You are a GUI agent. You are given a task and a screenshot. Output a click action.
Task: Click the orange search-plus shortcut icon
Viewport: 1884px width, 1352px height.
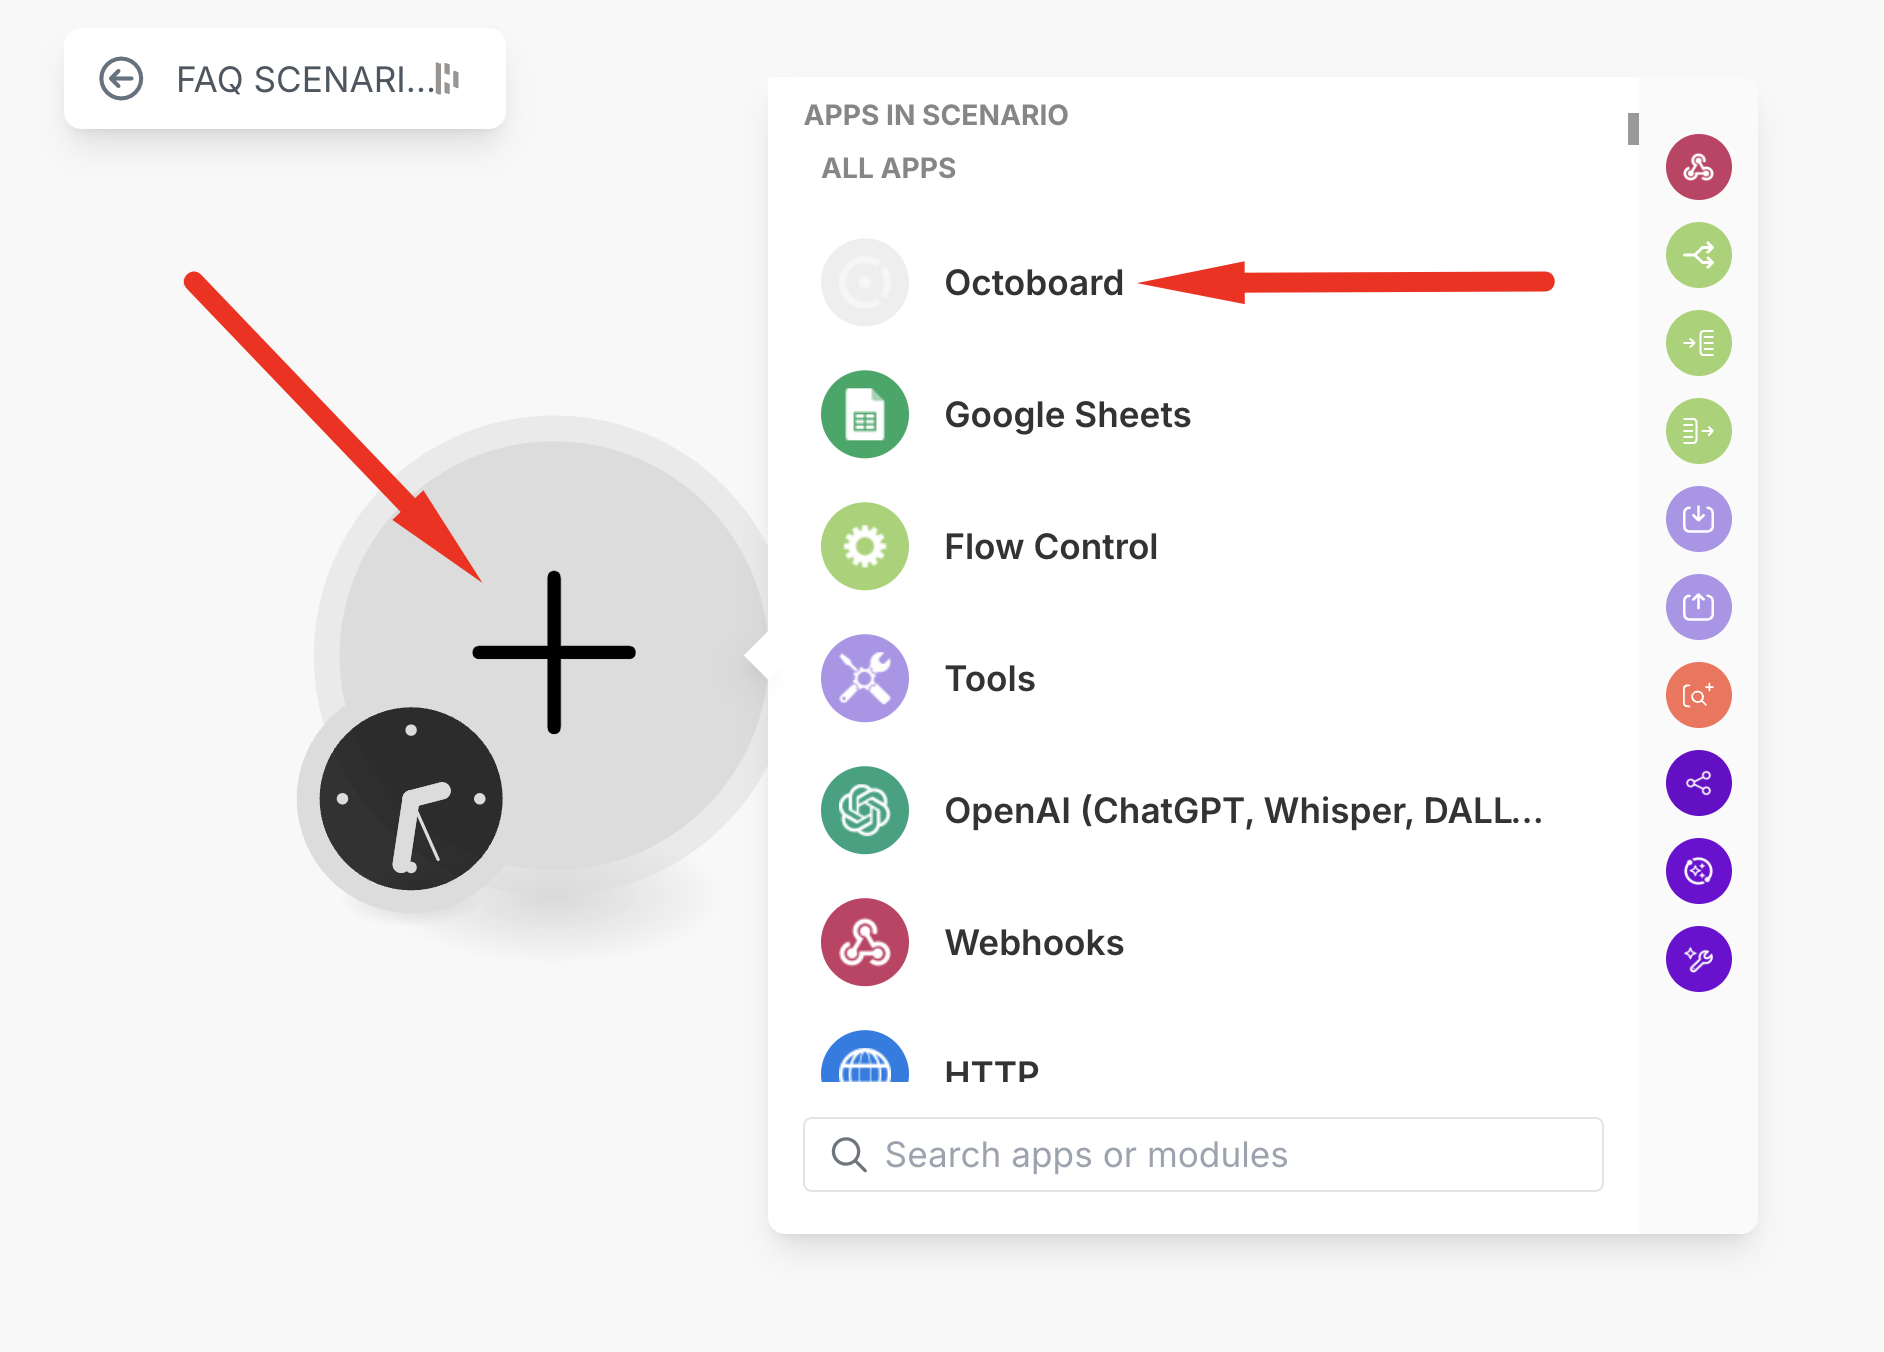1698,695
